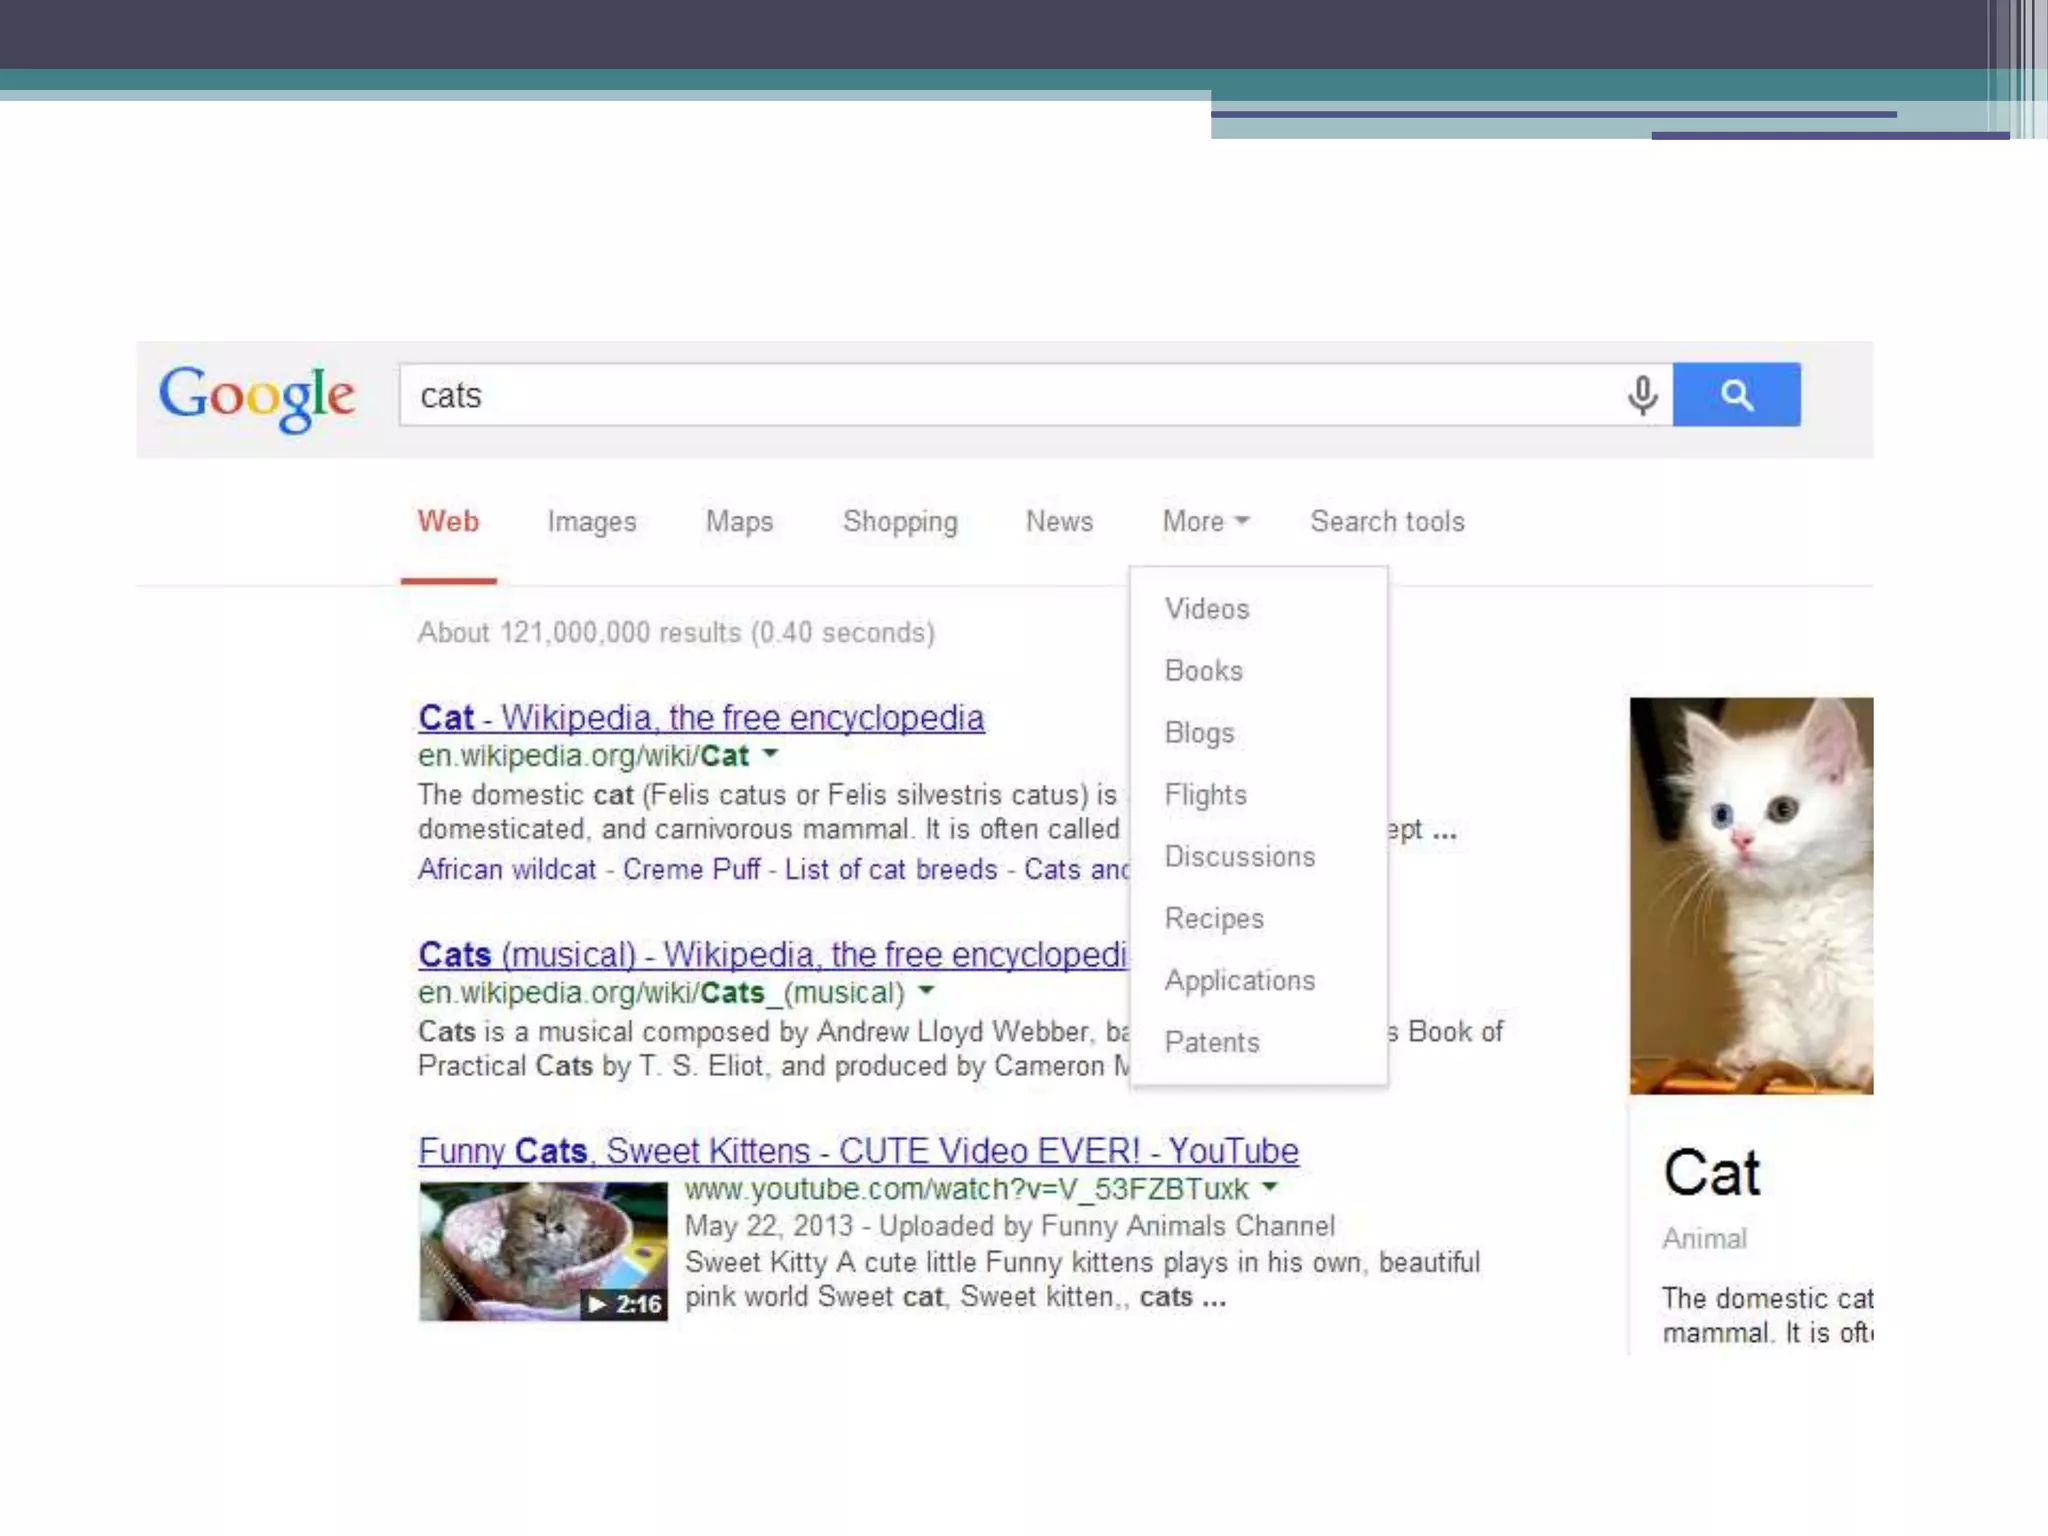This screenshot has height=1536, width=2048.
Task: Select the Web tab
Action: pos(448,522)
